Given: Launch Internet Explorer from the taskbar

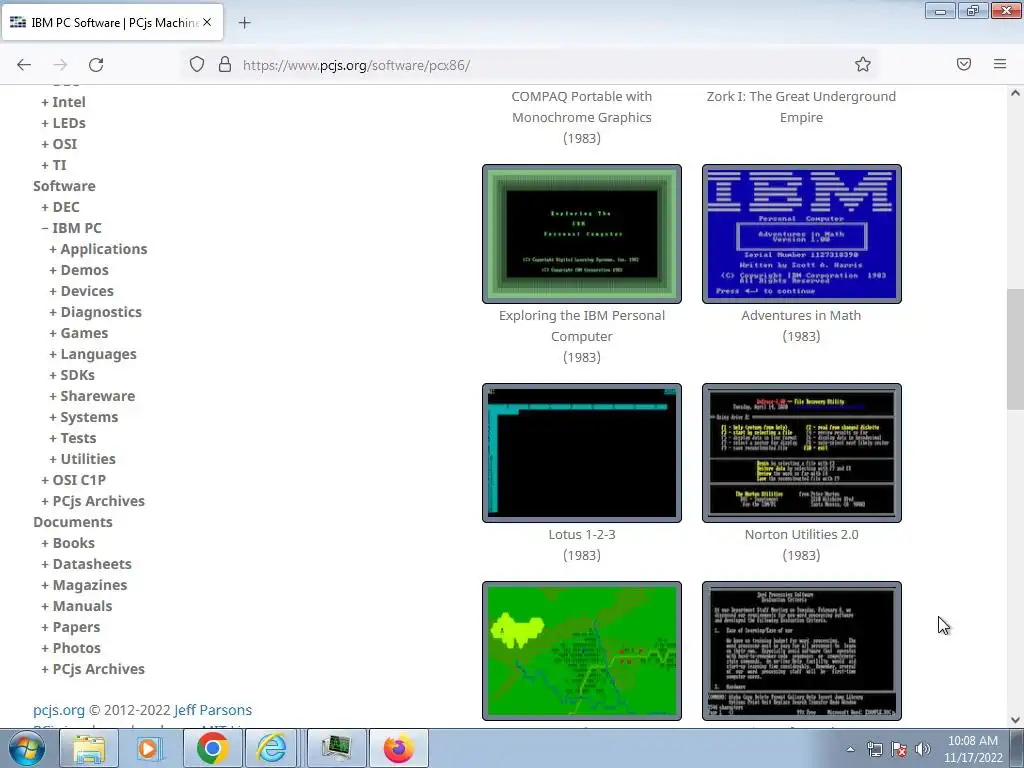Looking at the screenshot, I should tap(272, 748).
